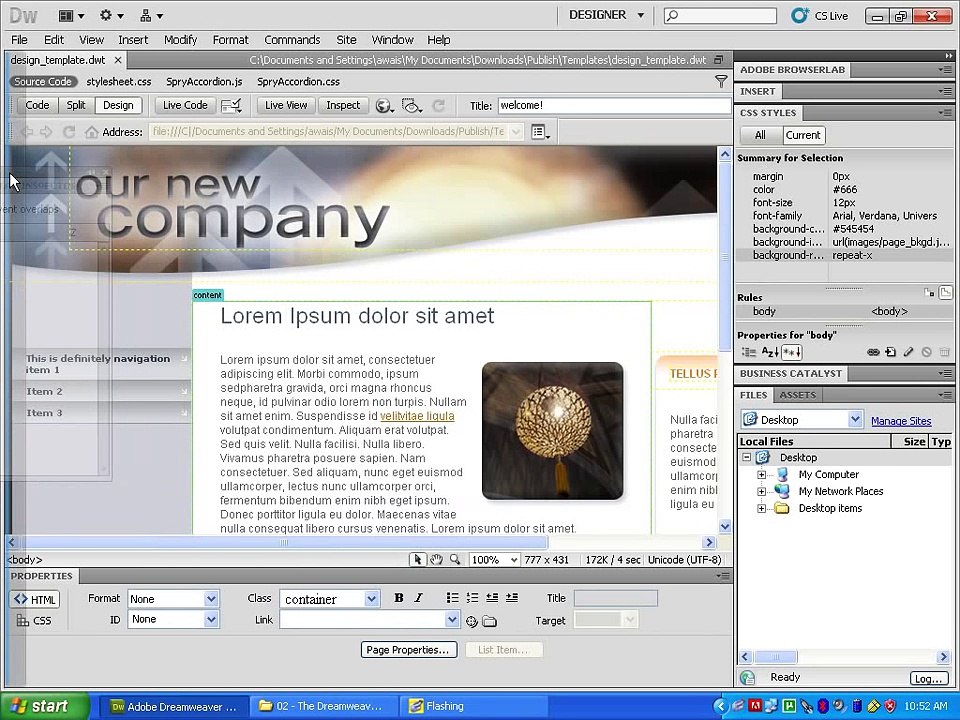Click the Italic formatting icon
The width and height of the screenshot is (960, 720).
tap(418, 598)
